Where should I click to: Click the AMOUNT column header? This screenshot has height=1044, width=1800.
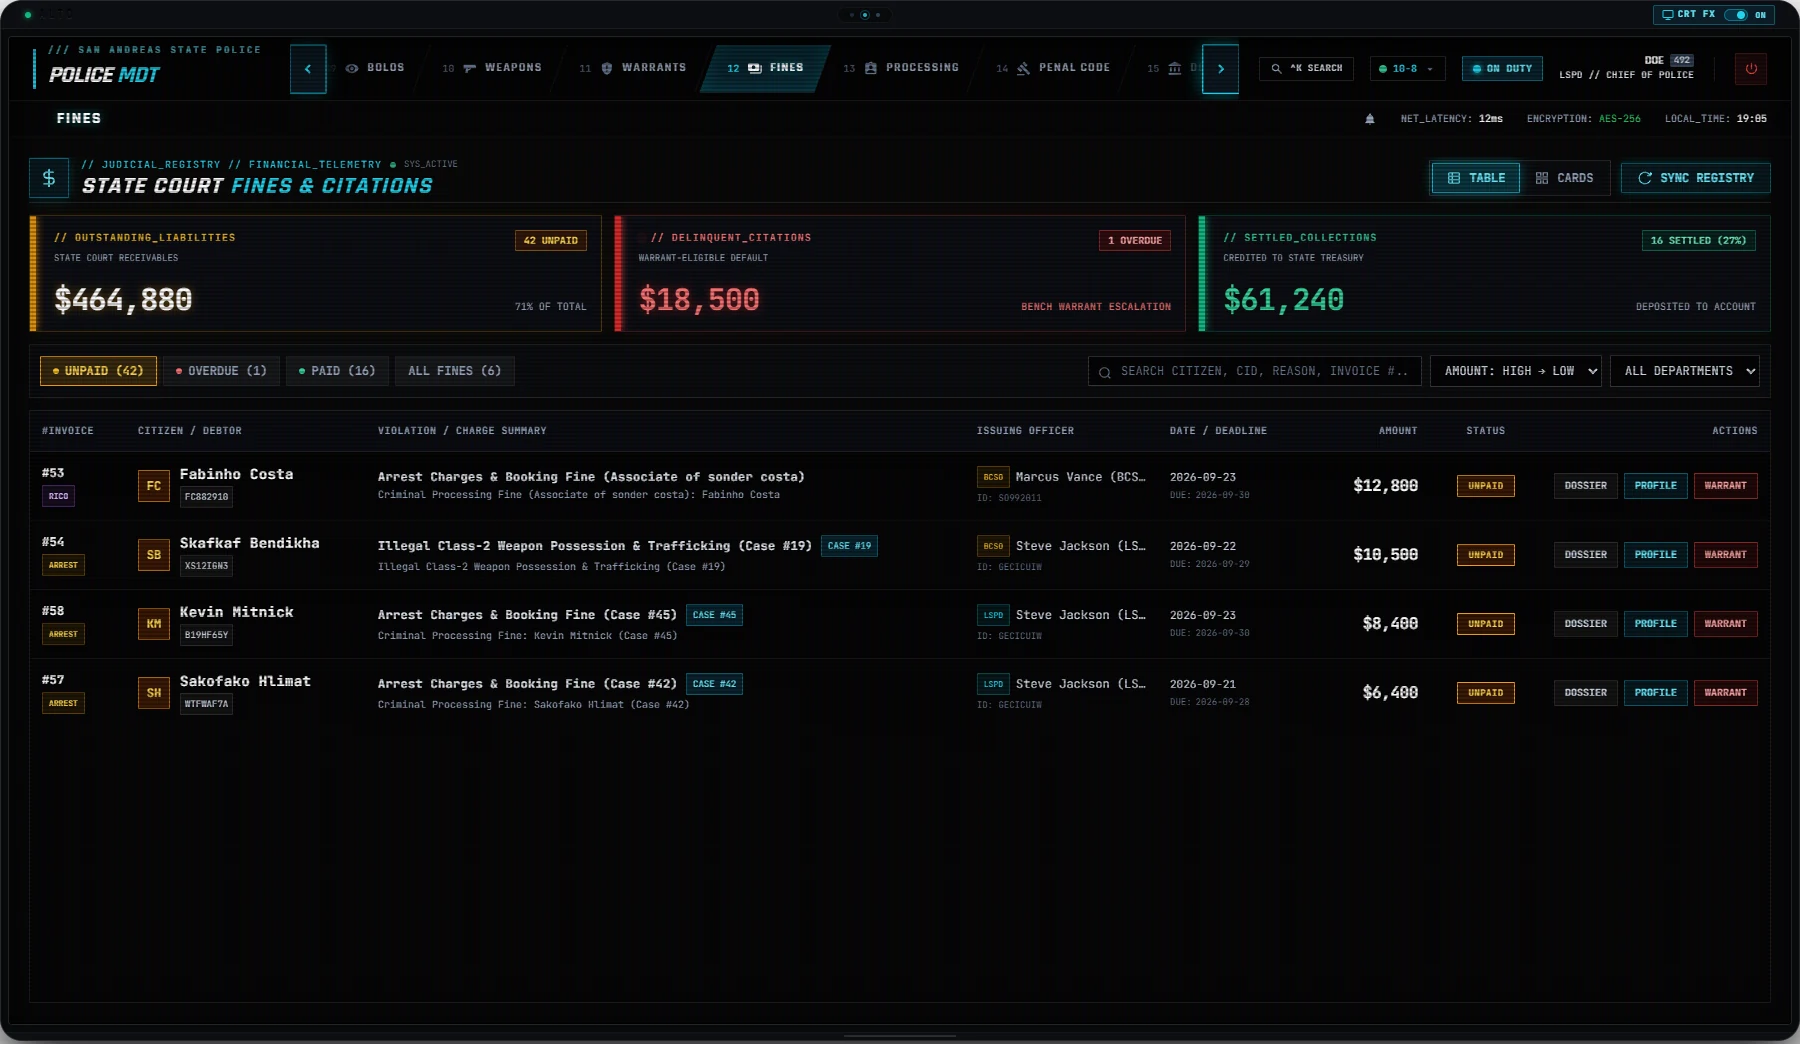coord(1398,431)
